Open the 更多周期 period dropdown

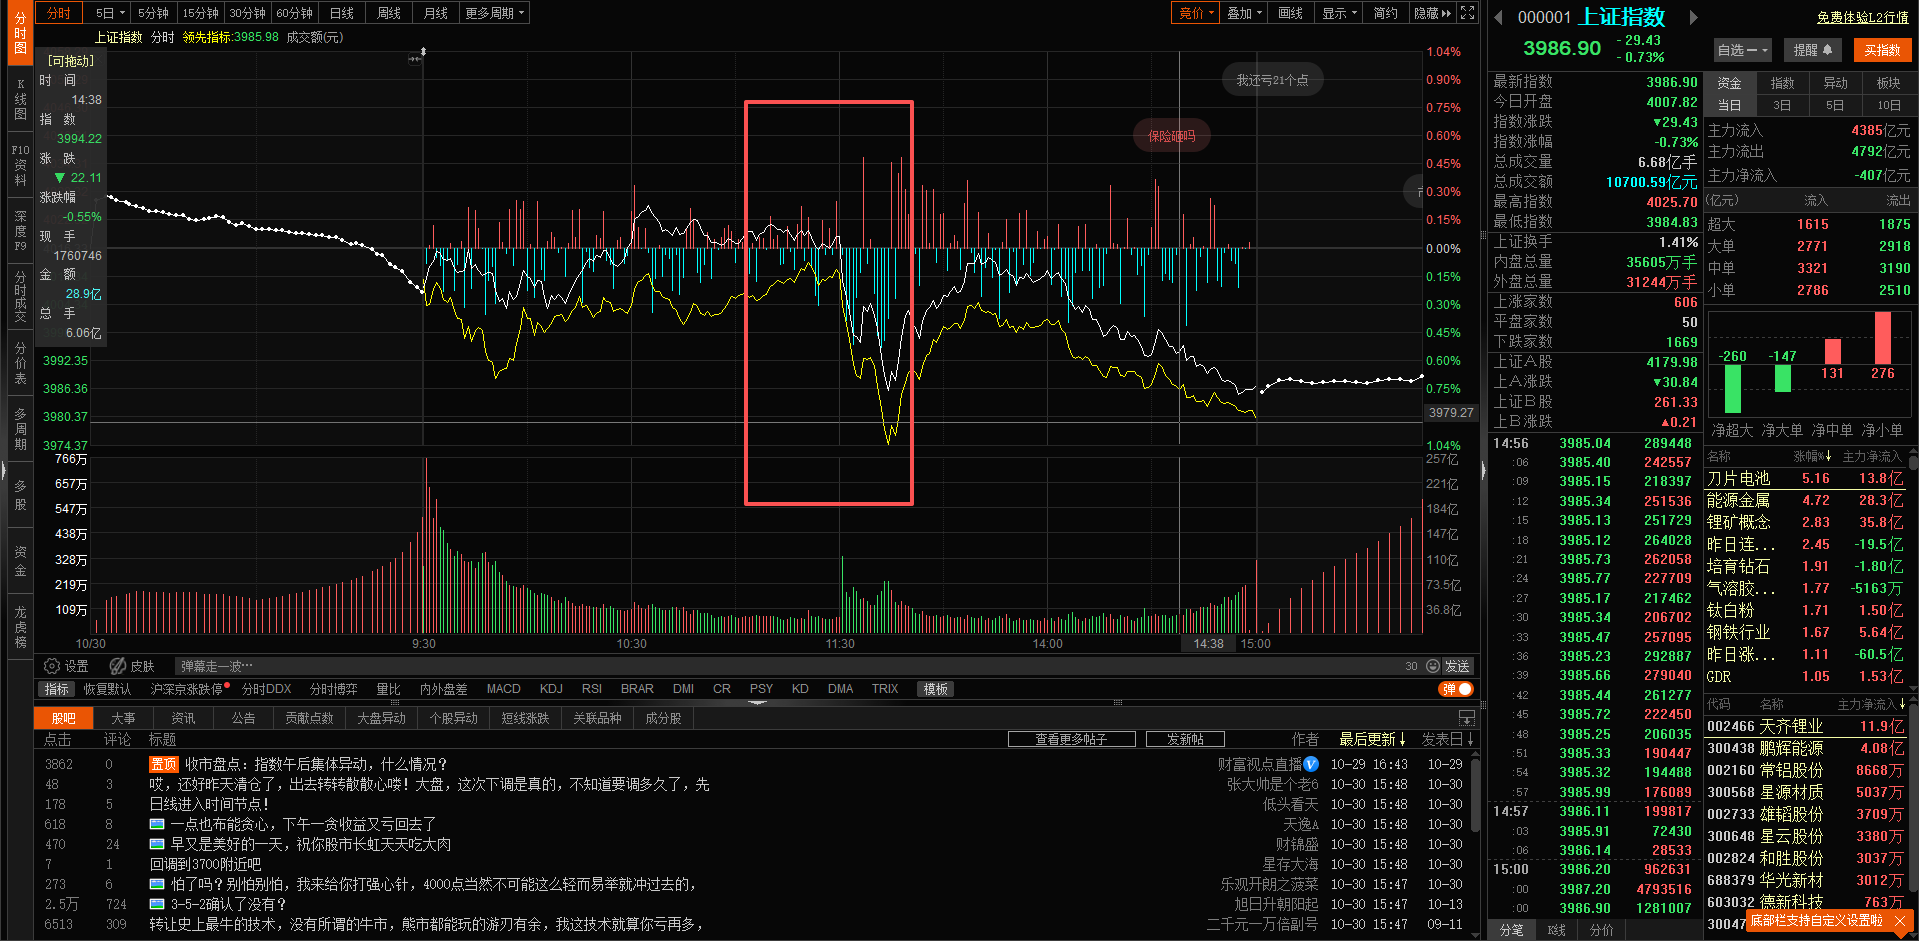494,13
